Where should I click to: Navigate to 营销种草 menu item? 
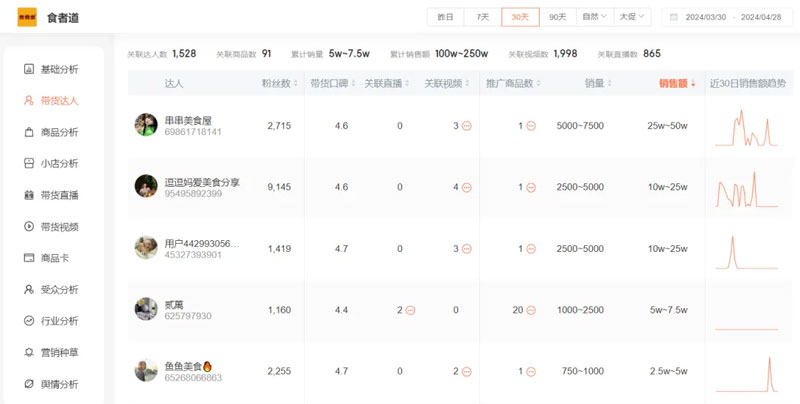point(58,353)
